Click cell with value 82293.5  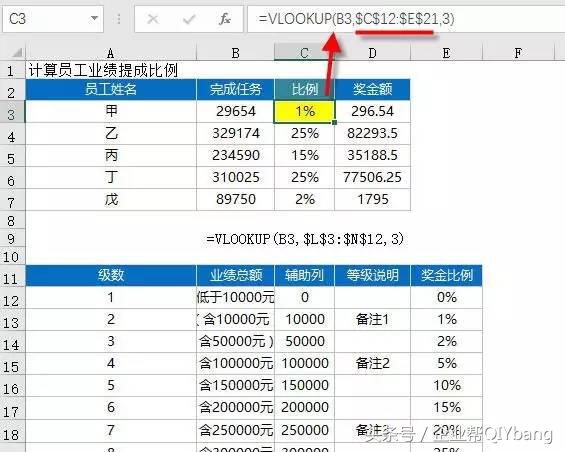point(373,133)
